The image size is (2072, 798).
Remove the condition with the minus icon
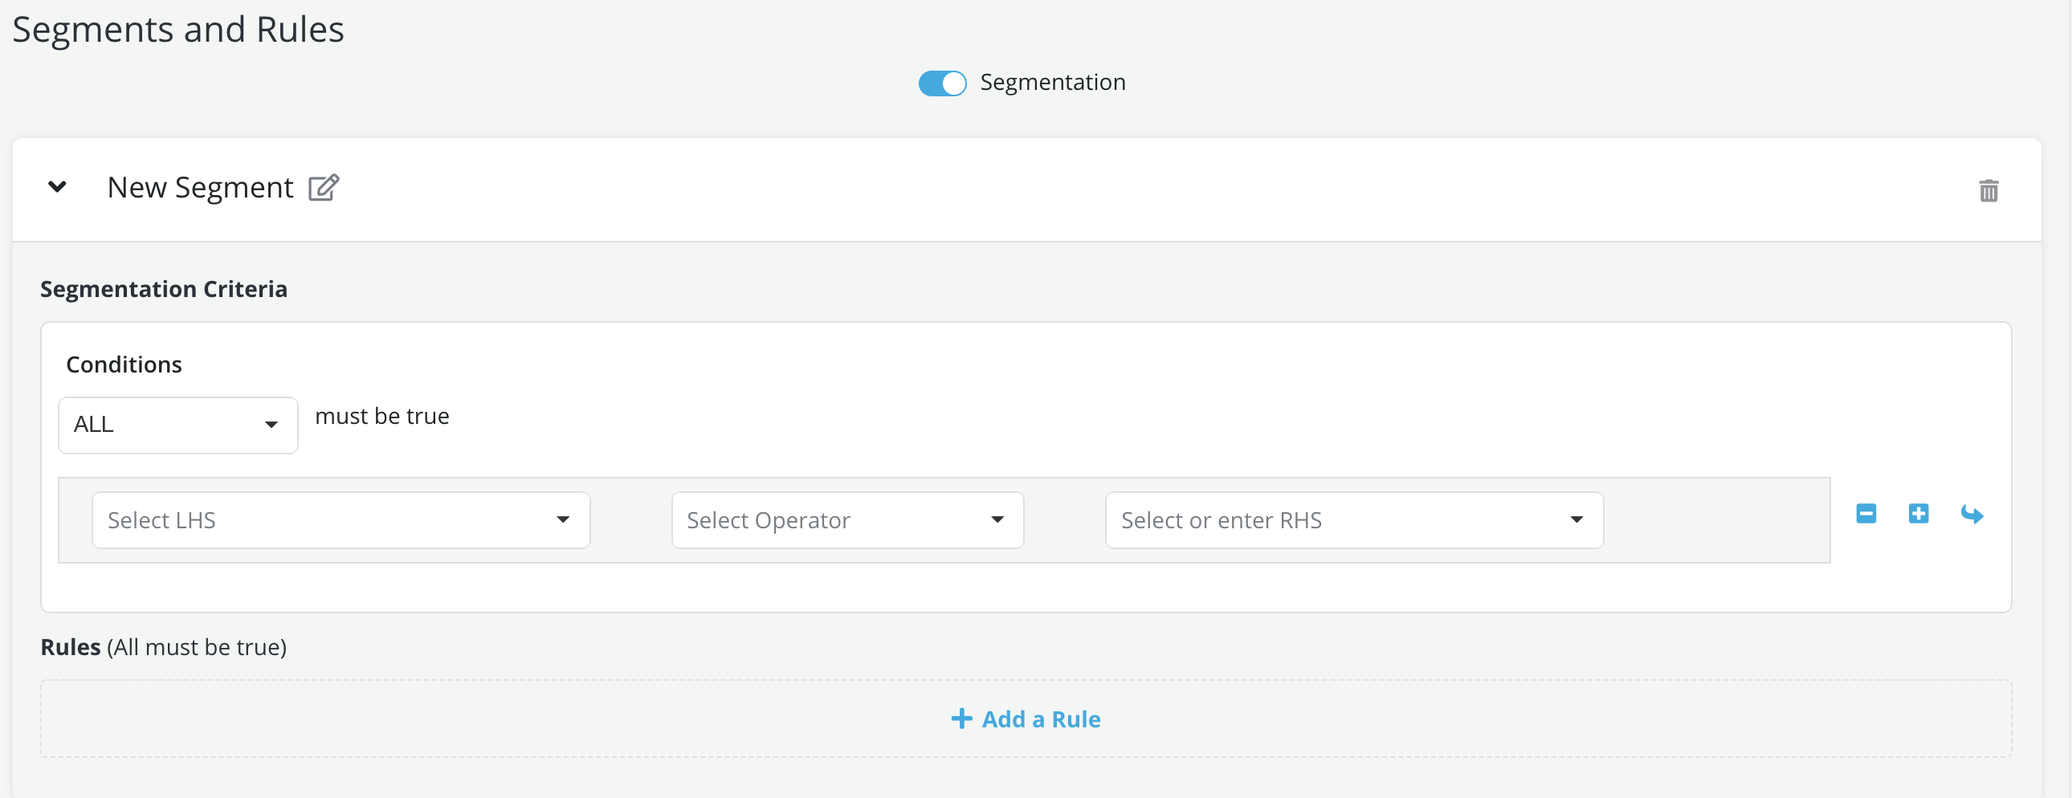tap(1866, 514)
